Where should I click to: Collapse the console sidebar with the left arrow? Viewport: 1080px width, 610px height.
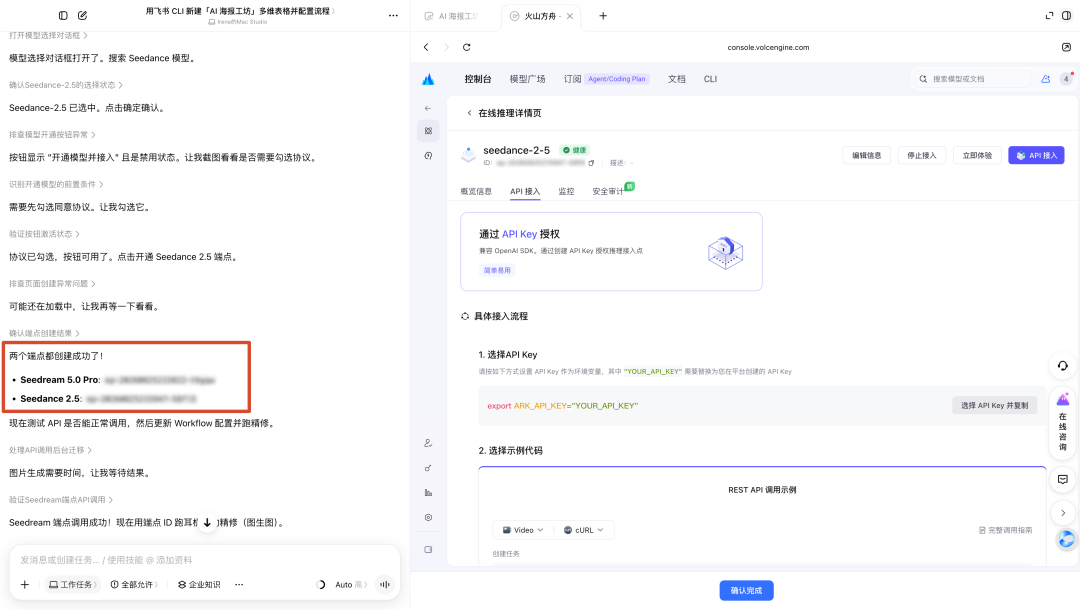click(428, 108)
